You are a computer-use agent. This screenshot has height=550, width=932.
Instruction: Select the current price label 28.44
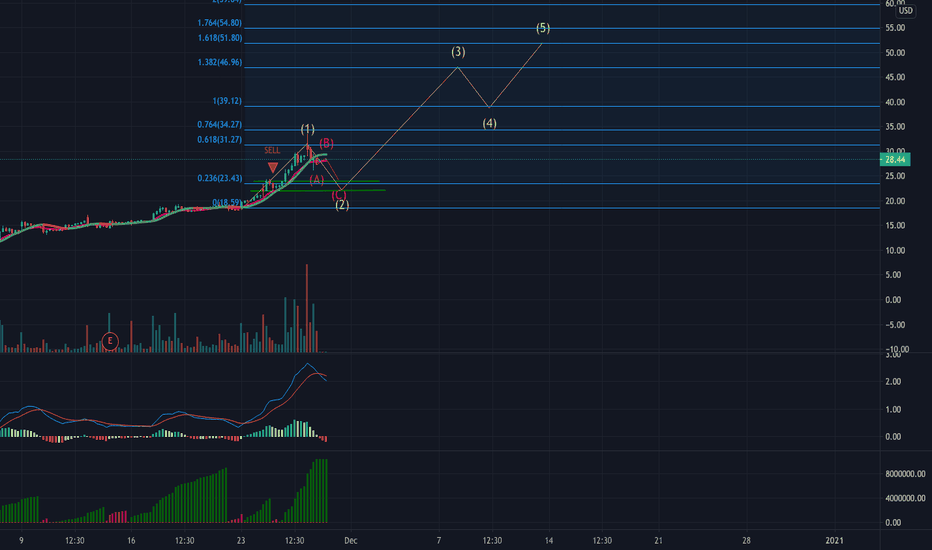point(895,159)
